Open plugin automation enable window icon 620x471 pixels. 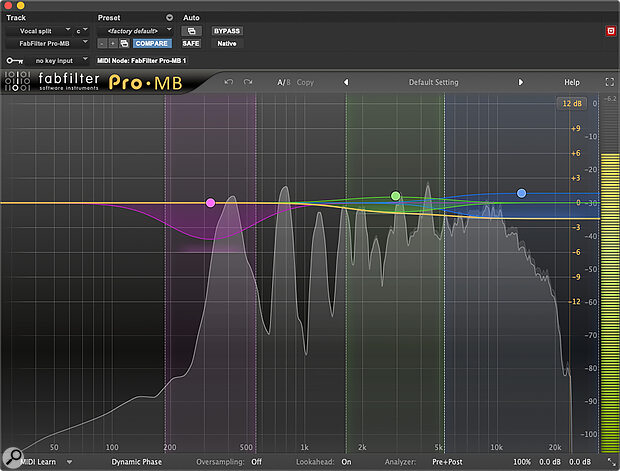[191, 31]
